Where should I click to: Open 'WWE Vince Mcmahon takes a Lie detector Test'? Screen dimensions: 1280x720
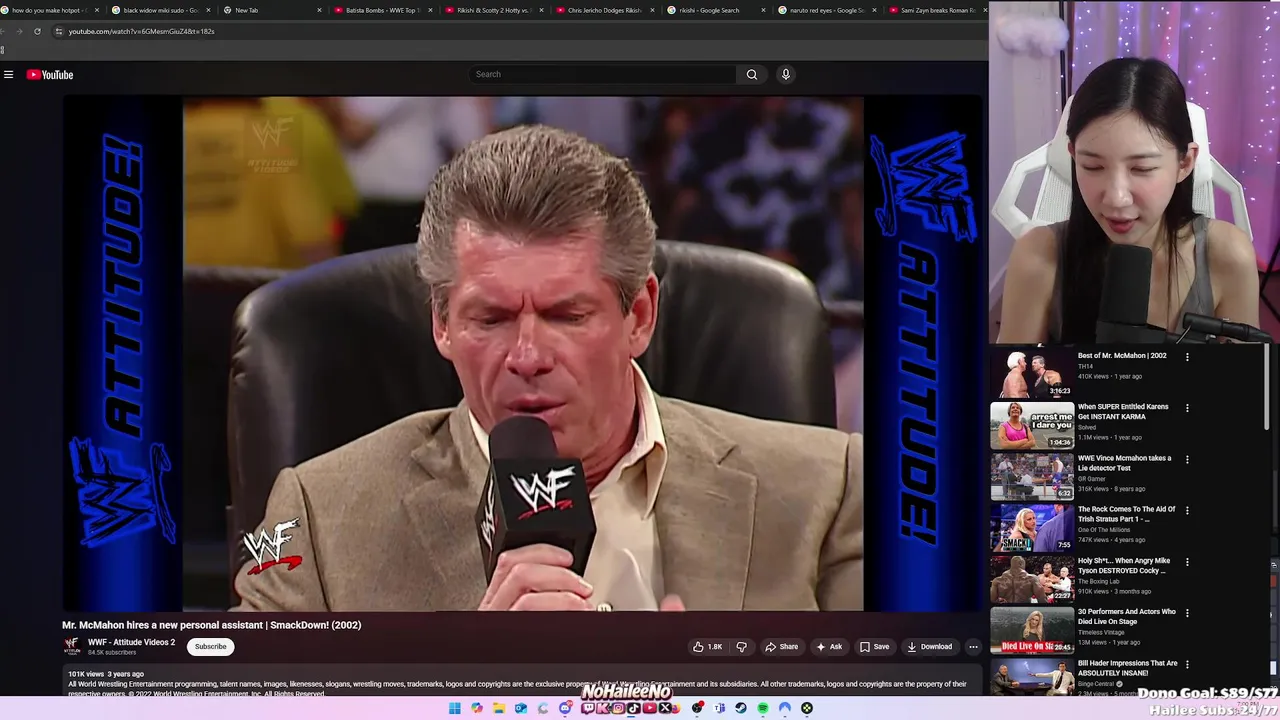(1124, 463)
